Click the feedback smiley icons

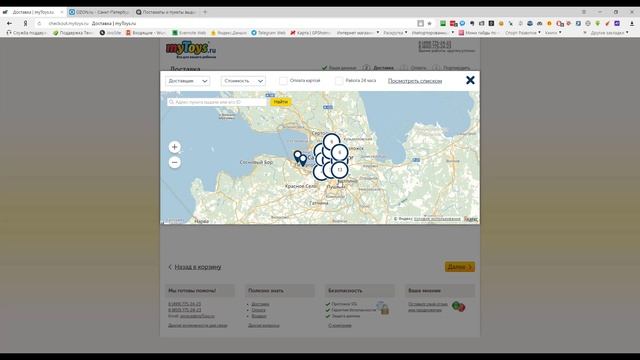459,306
